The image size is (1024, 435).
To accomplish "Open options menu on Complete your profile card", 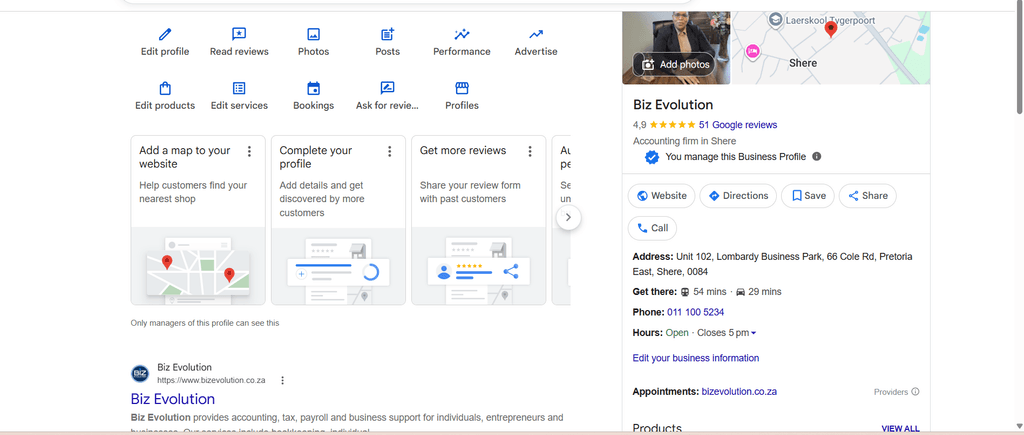I will pyautogui.click(x=389, y=152).
